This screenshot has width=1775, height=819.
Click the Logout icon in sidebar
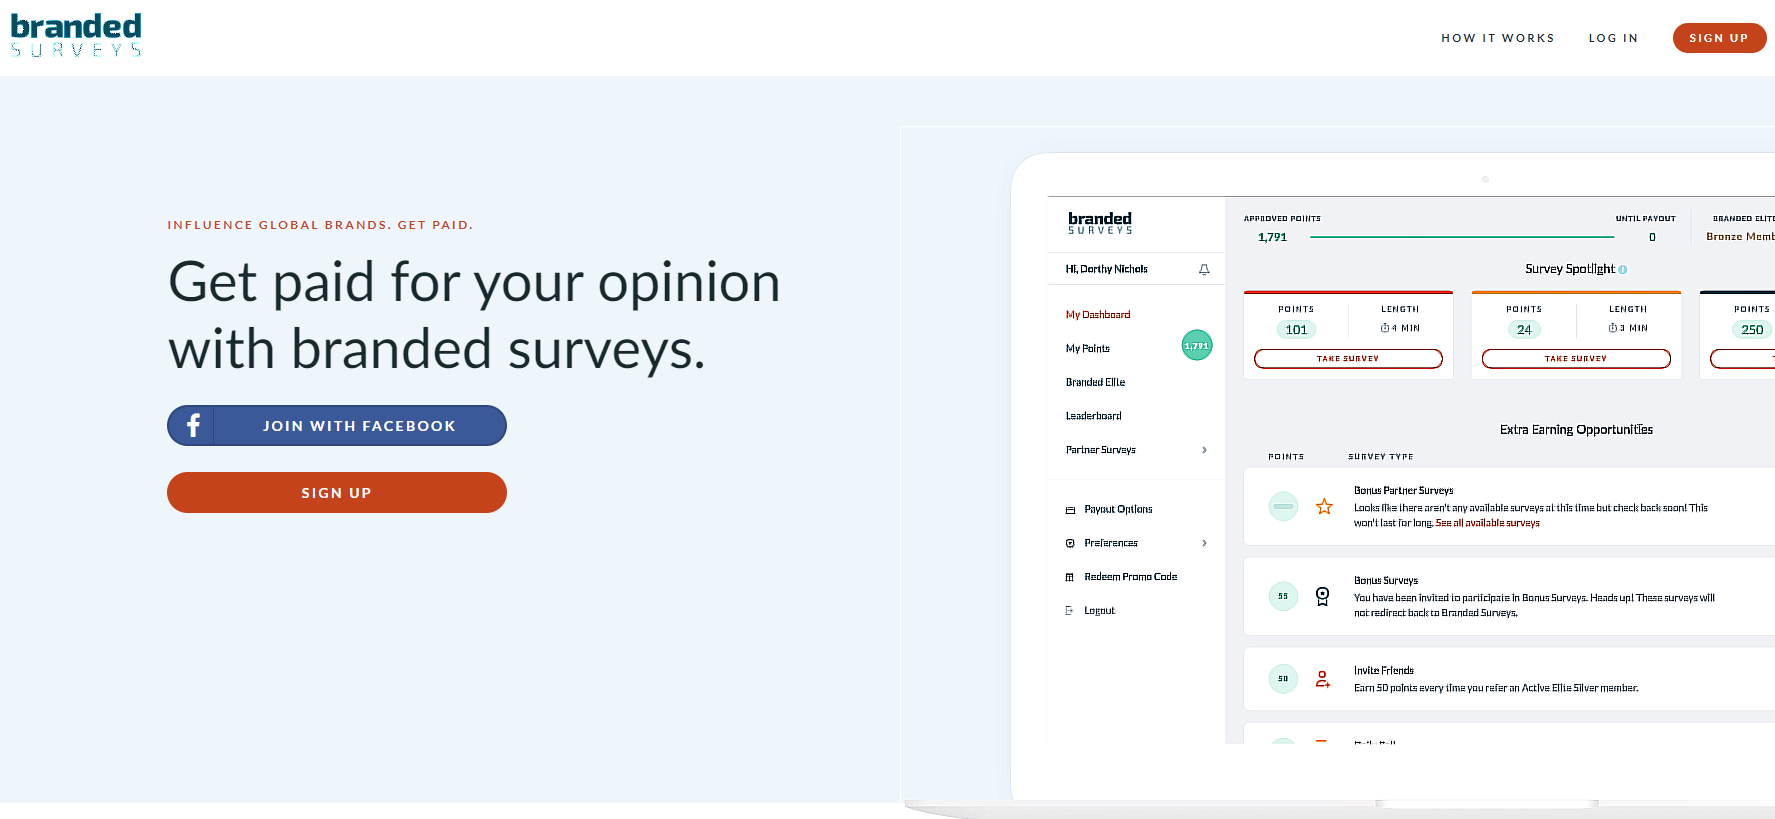click(1069, 610)
